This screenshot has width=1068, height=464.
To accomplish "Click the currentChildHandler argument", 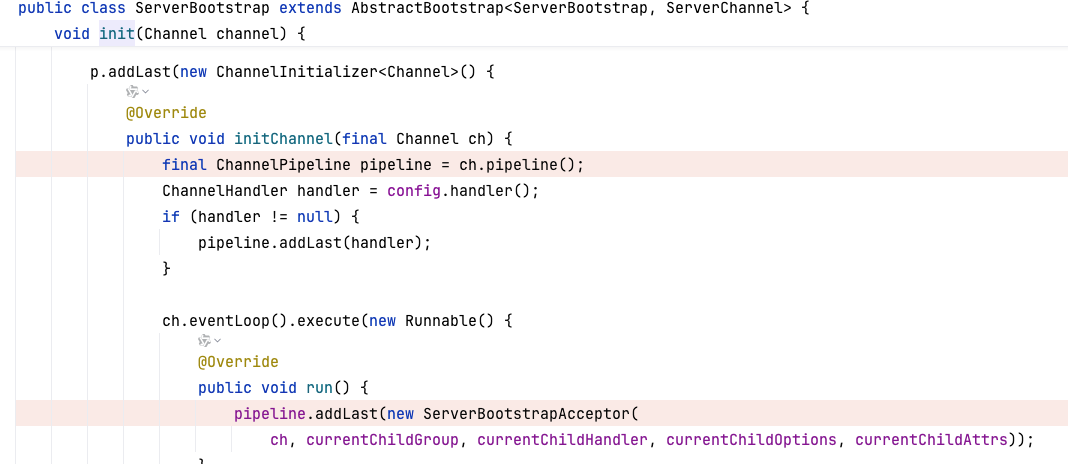I will point(562,440).
